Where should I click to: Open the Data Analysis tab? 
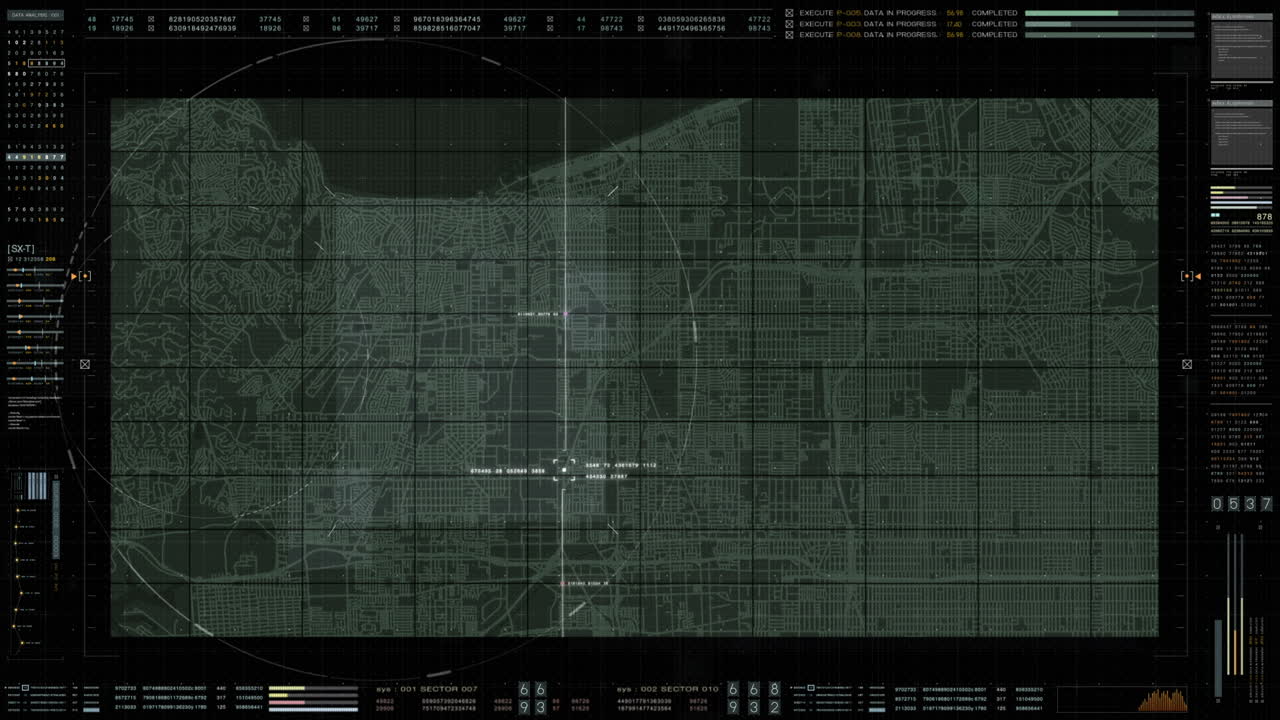[x=36, y=16]
